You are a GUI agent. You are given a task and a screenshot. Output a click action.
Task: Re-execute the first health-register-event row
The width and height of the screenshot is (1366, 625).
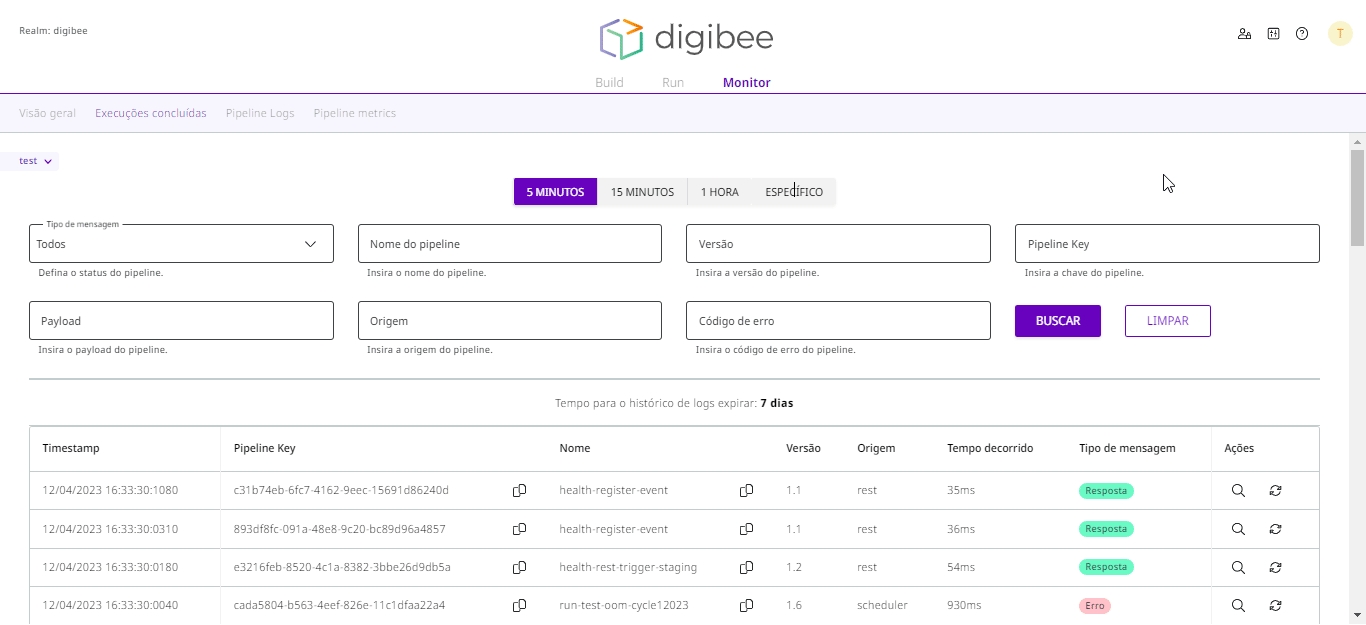(1275, 491)
